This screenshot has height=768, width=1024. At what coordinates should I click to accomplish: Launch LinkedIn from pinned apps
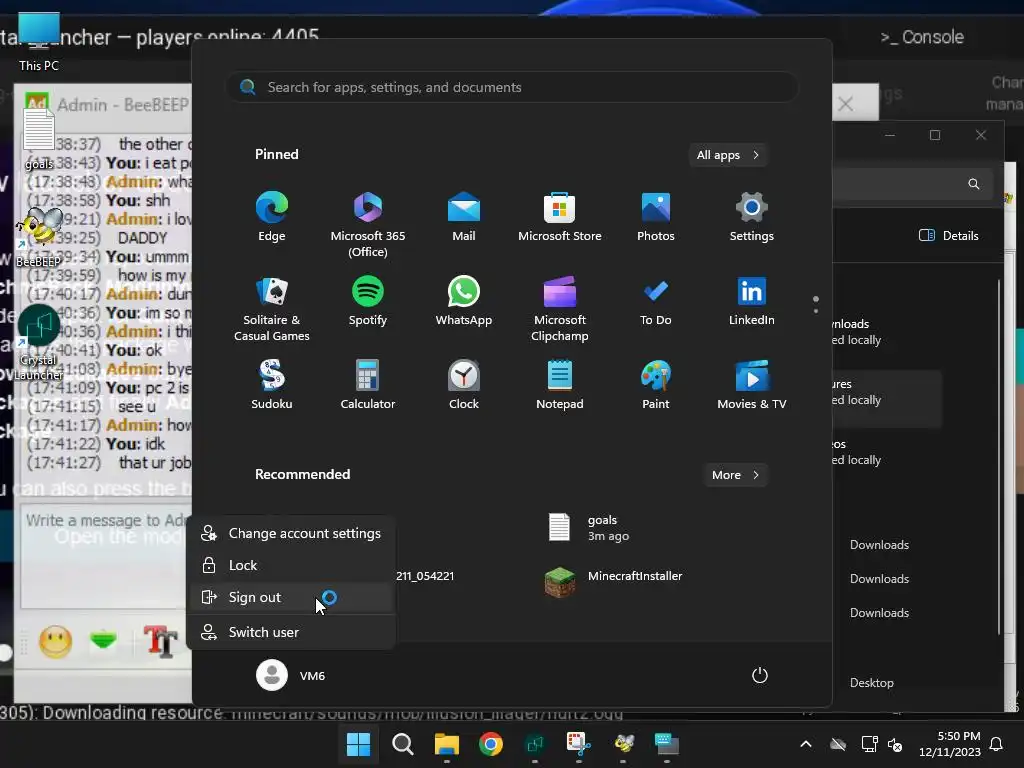click(x=752, y=302)
